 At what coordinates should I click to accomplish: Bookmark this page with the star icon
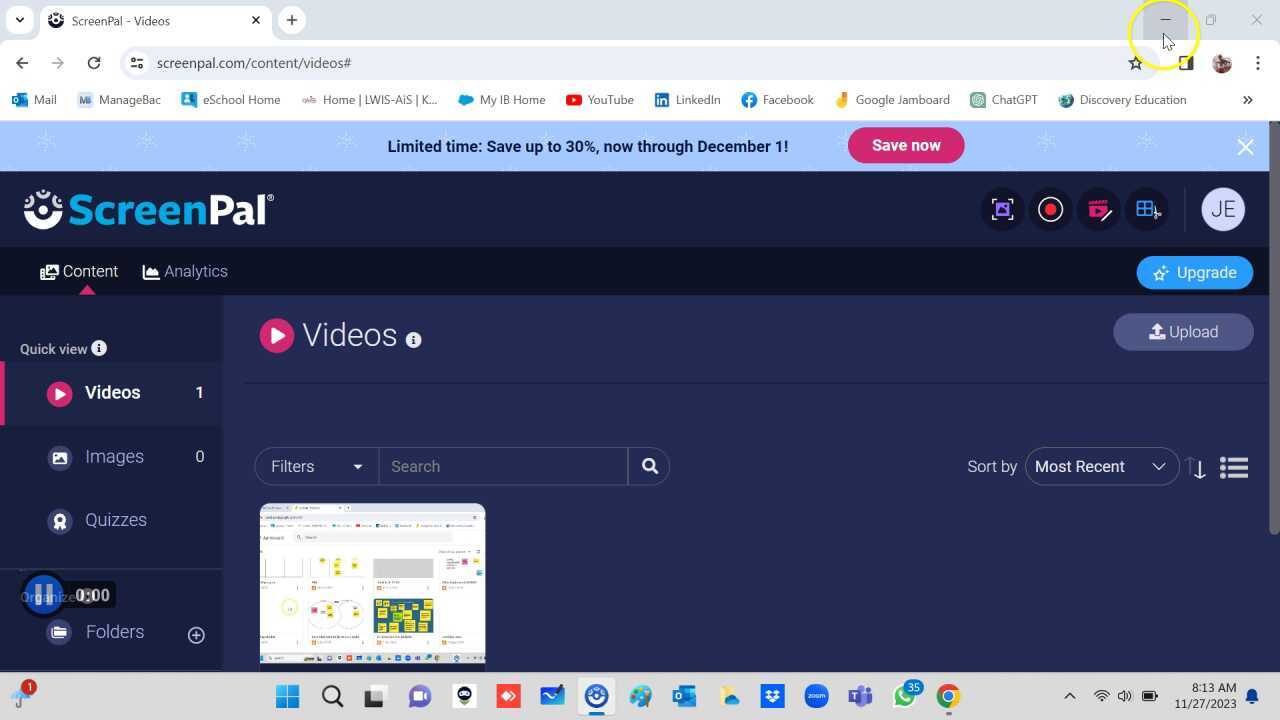tap(1135, 63)
